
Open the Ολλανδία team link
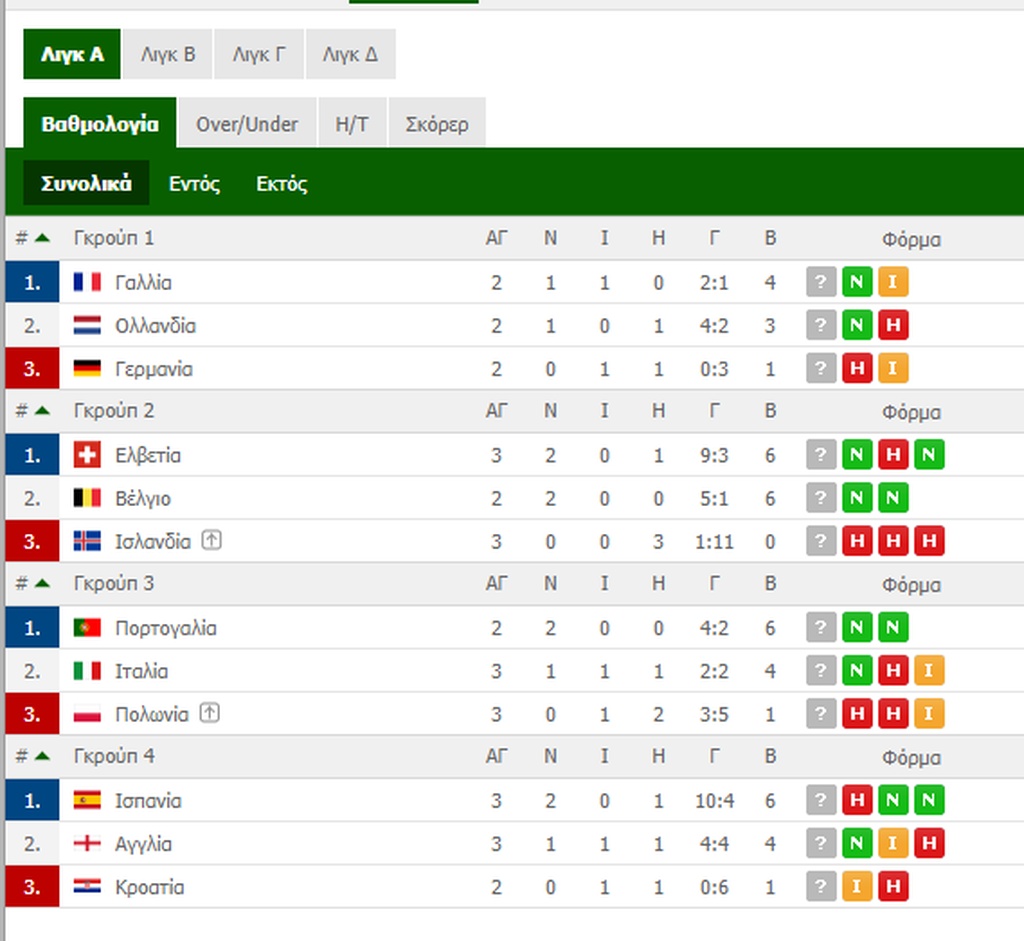(x=155, y=326)
